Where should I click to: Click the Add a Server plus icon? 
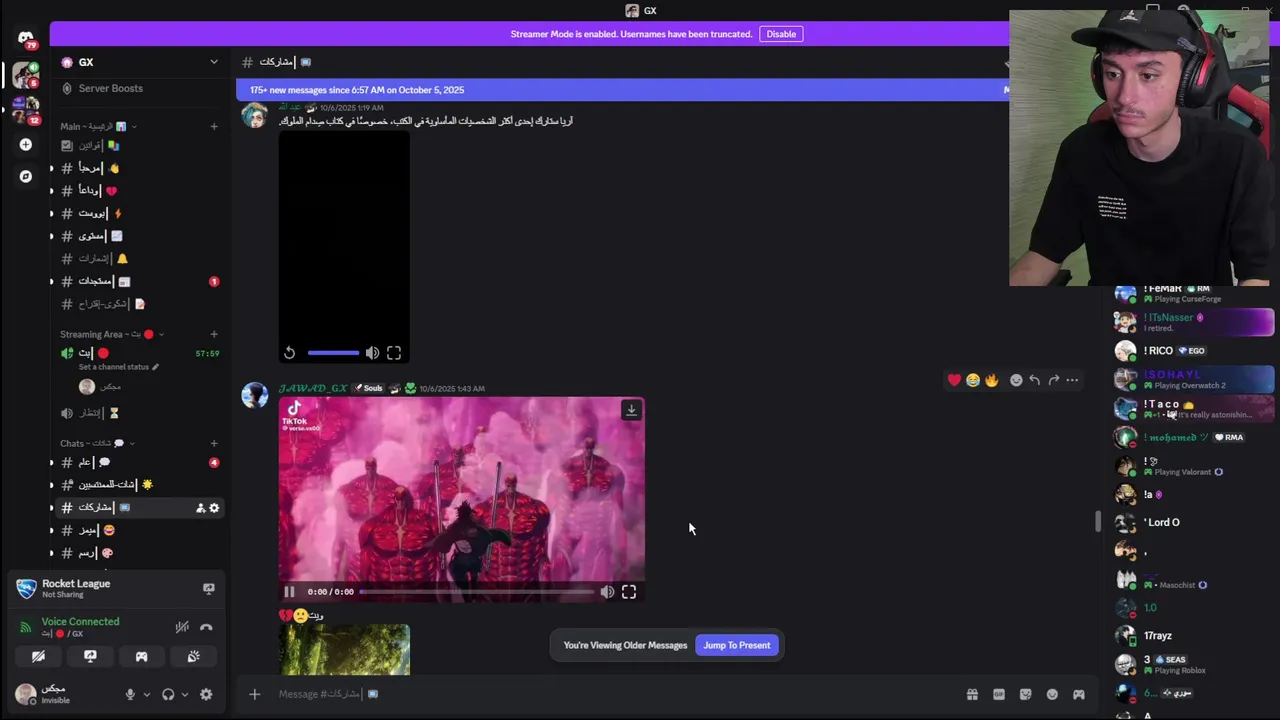25,144
